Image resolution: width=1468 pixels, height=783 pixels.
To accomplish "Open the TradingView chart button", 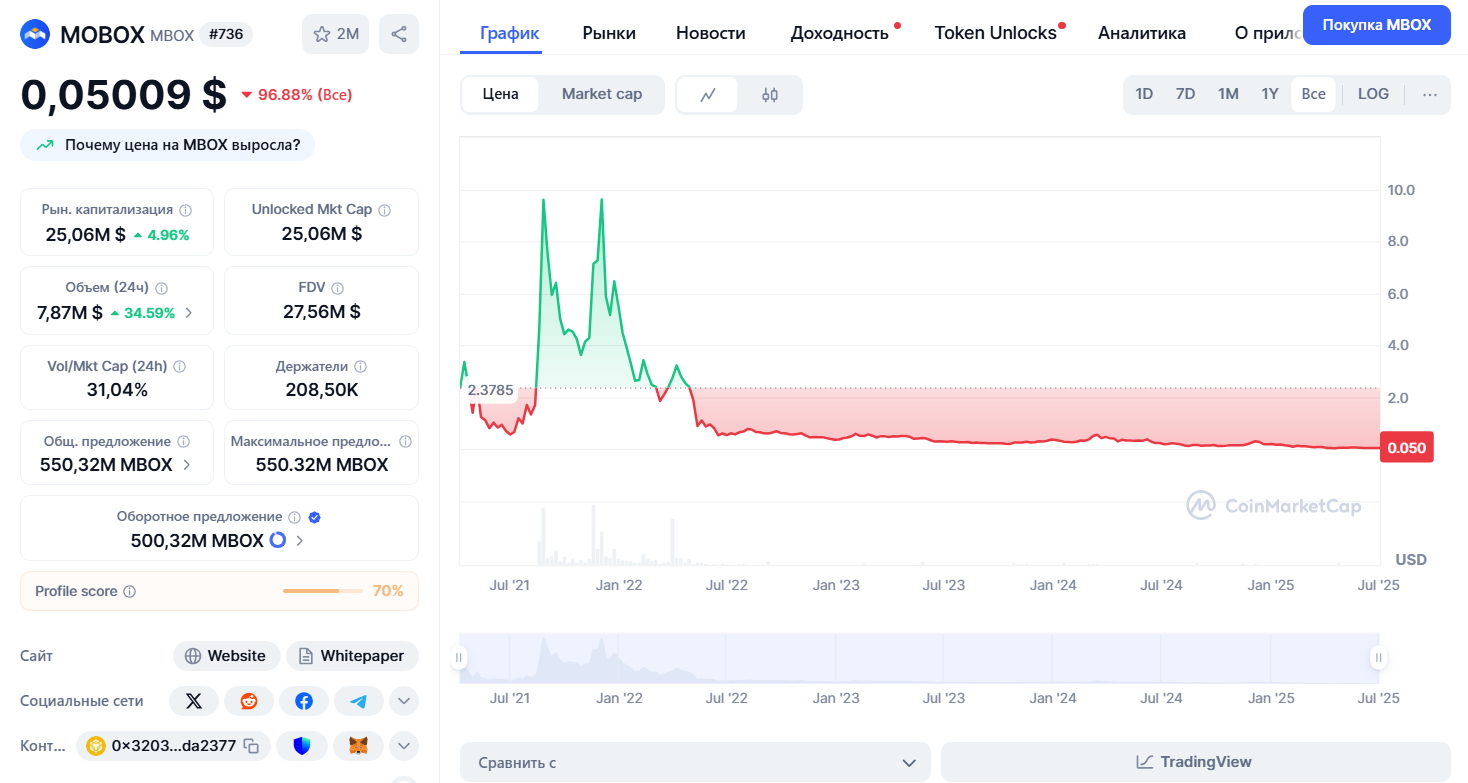I will coord(1195,762).
